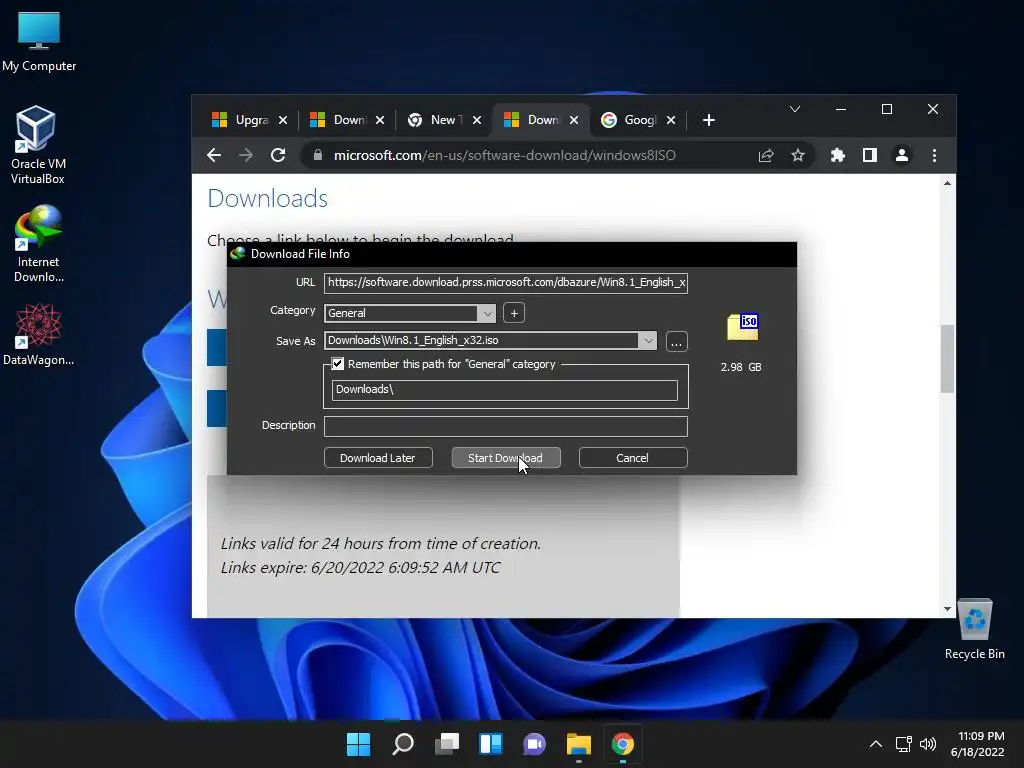Click the URL field in download dialog
The image size is (1024, 768).
505,283
